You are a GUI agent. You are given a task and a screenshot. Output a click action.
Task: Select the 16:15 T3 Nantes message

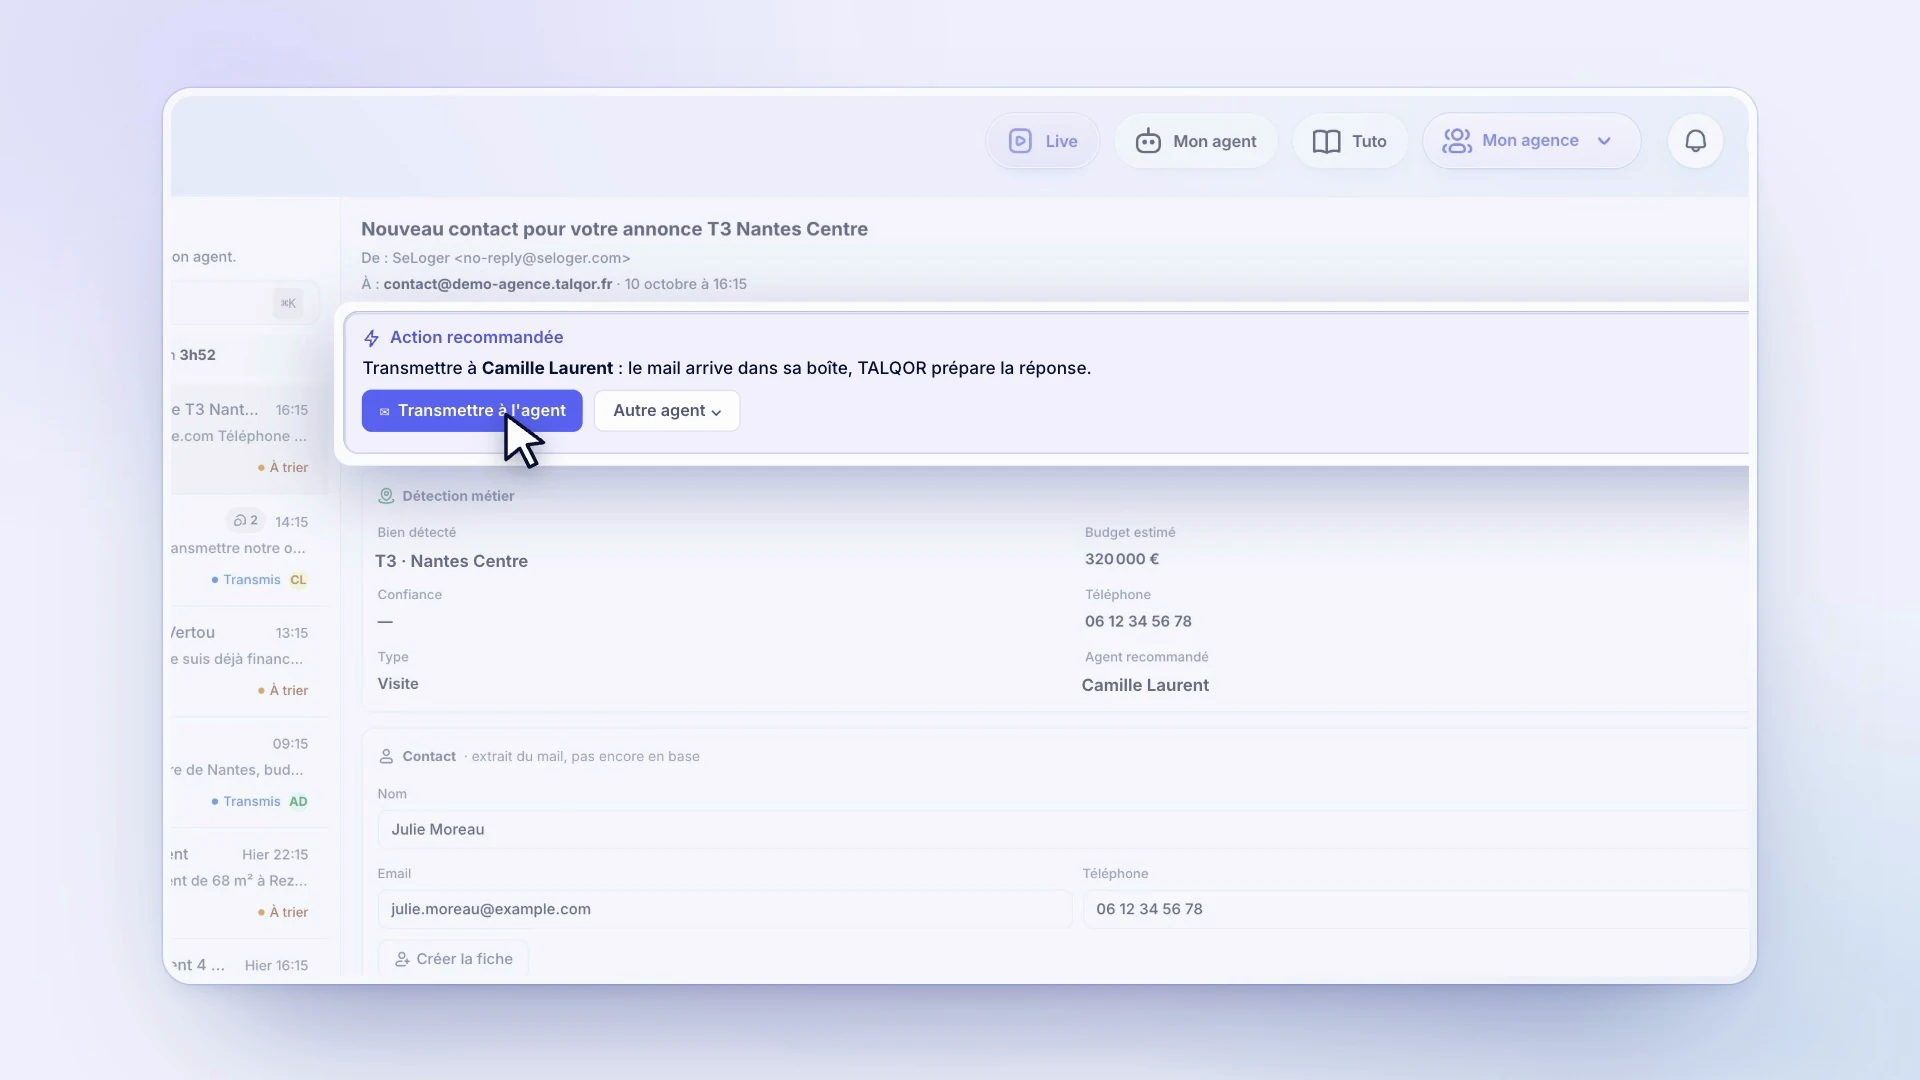pyautogui.click(x=249, y=438)
